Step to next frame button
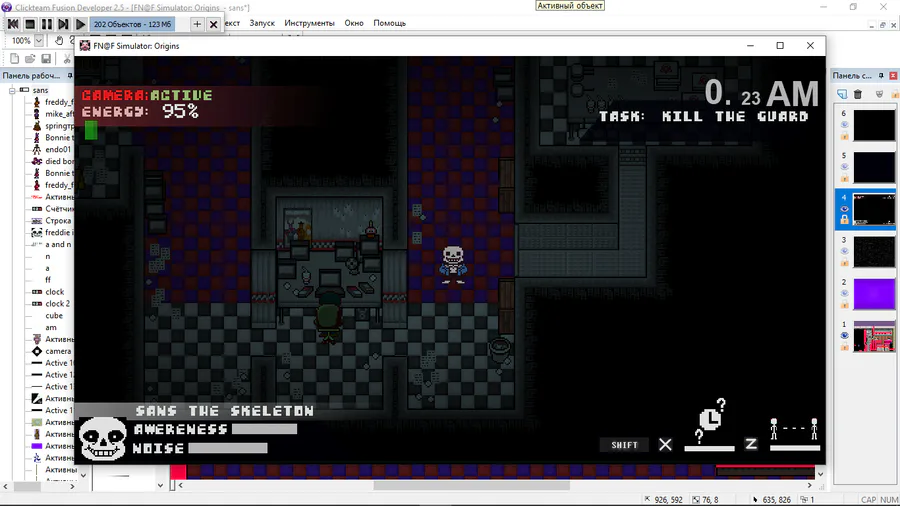This screenshot has width=900, height=506. tap(63, 24)
